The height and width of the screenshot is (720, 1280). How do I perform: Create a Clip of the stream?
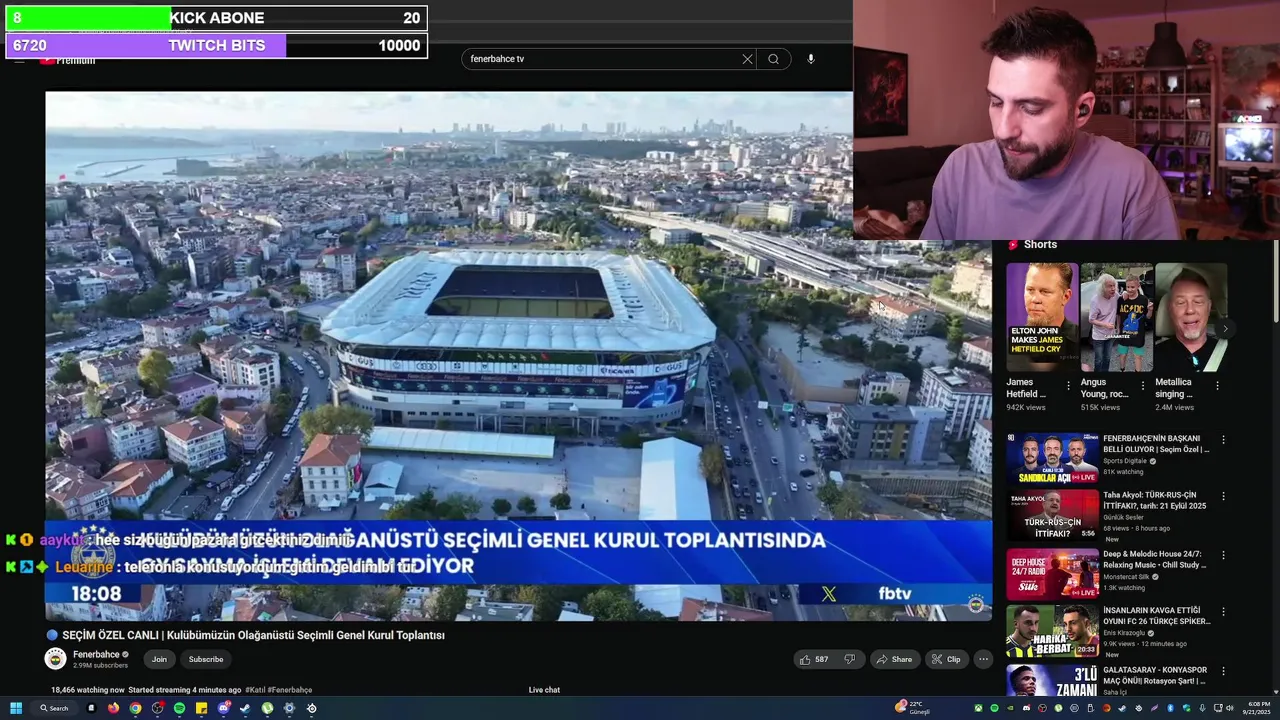coord(946,659)
